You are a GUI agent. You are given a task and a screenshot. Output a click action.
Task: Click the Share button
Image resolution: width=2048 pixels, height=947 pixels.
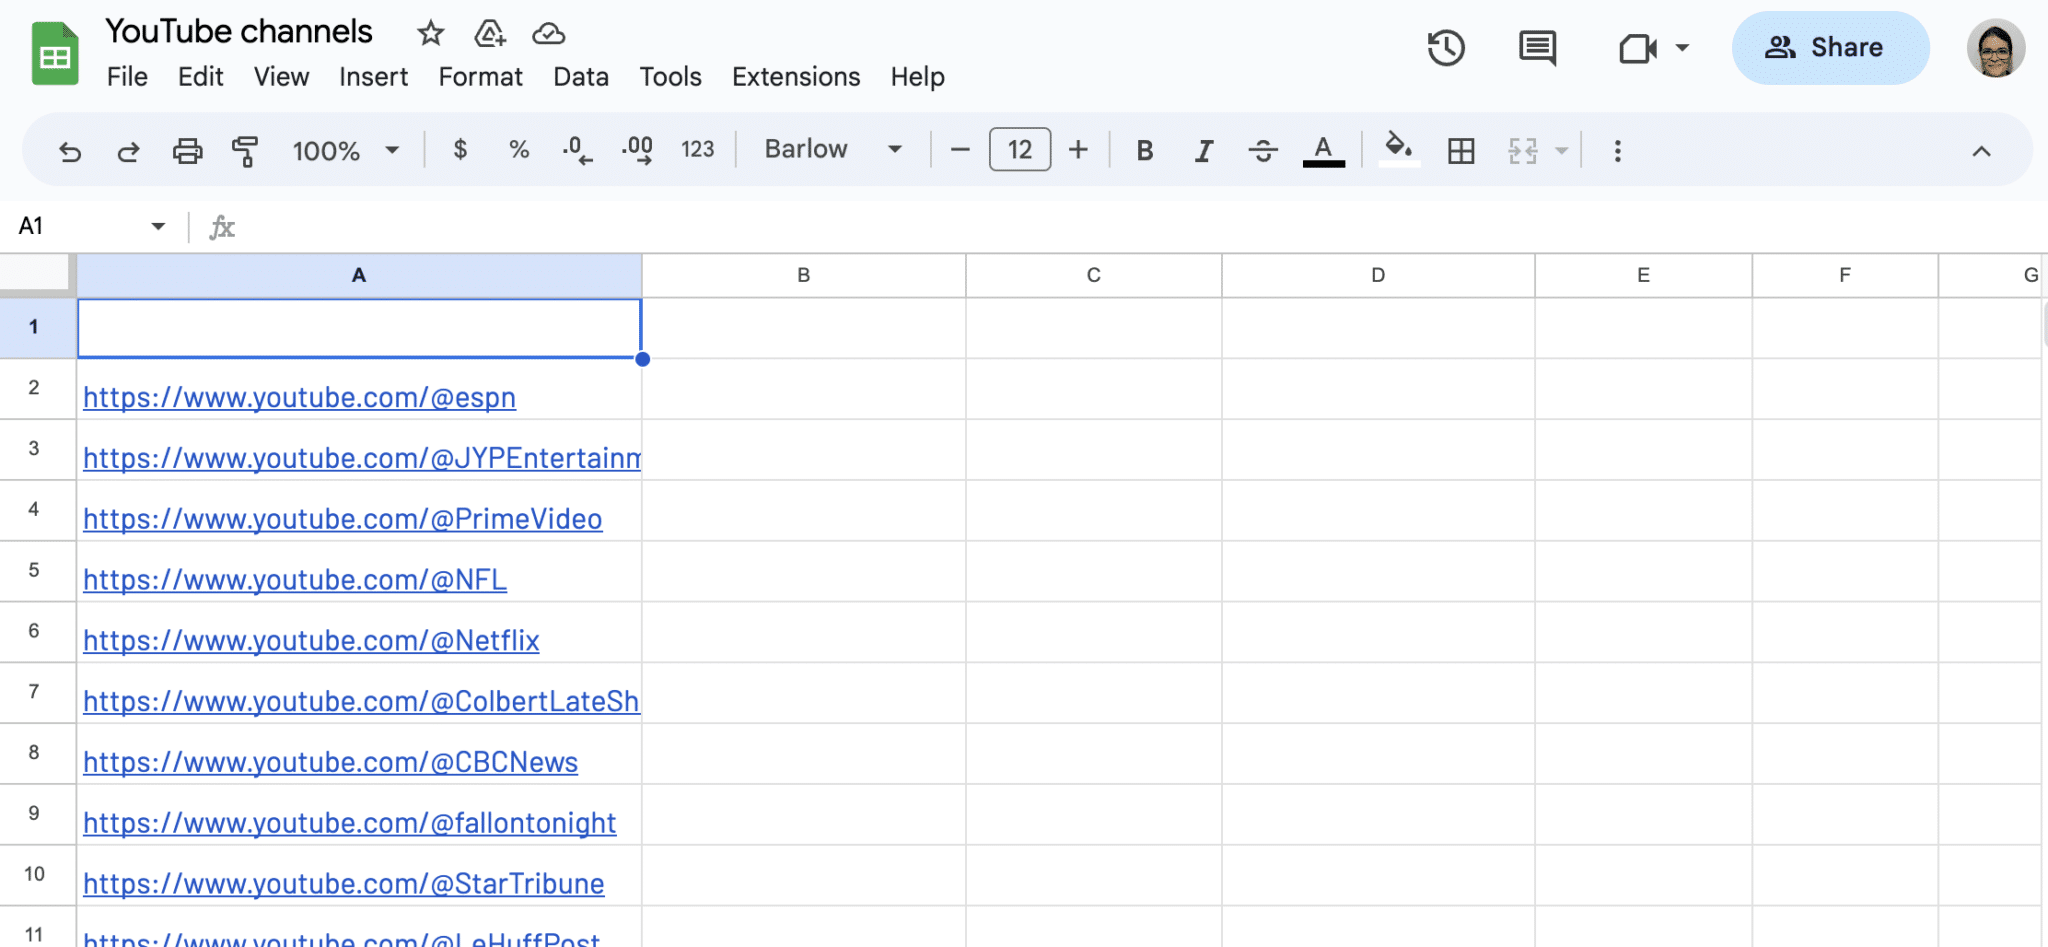[1829, 48]
